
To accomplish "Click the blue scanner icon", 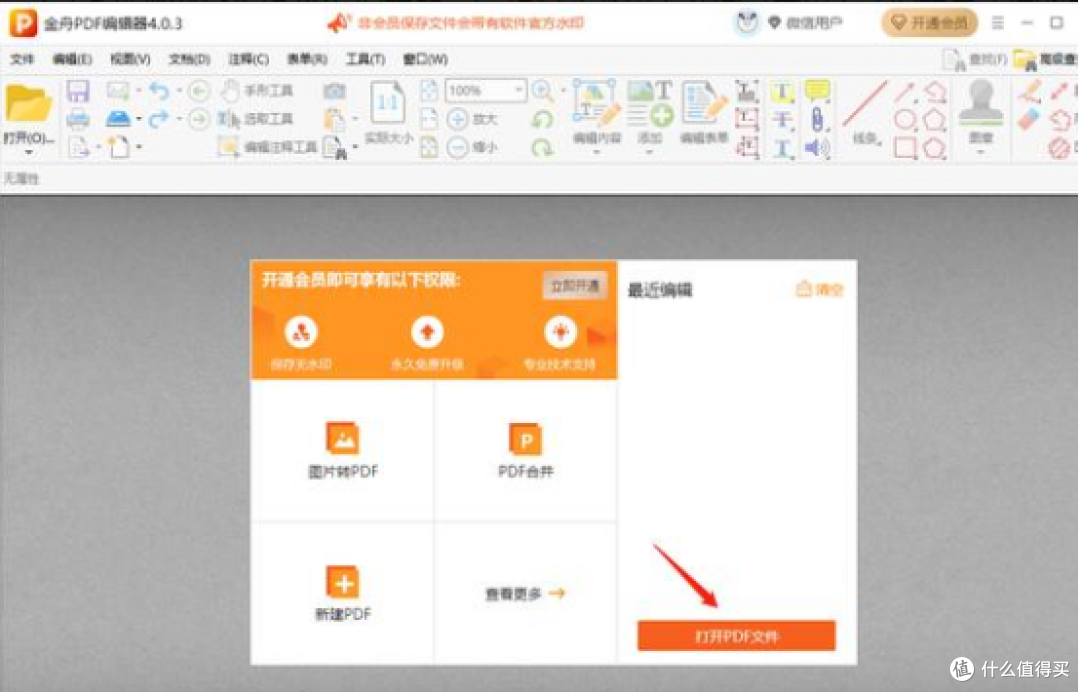I will tap(118, 119).
